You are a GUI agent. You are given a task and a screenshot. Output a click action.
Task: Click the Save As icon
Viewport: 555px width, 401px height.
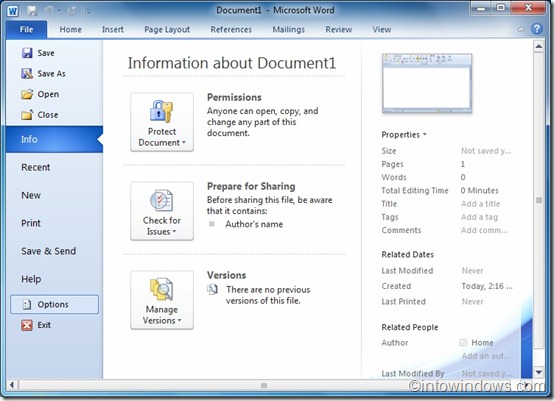(27, 74)
